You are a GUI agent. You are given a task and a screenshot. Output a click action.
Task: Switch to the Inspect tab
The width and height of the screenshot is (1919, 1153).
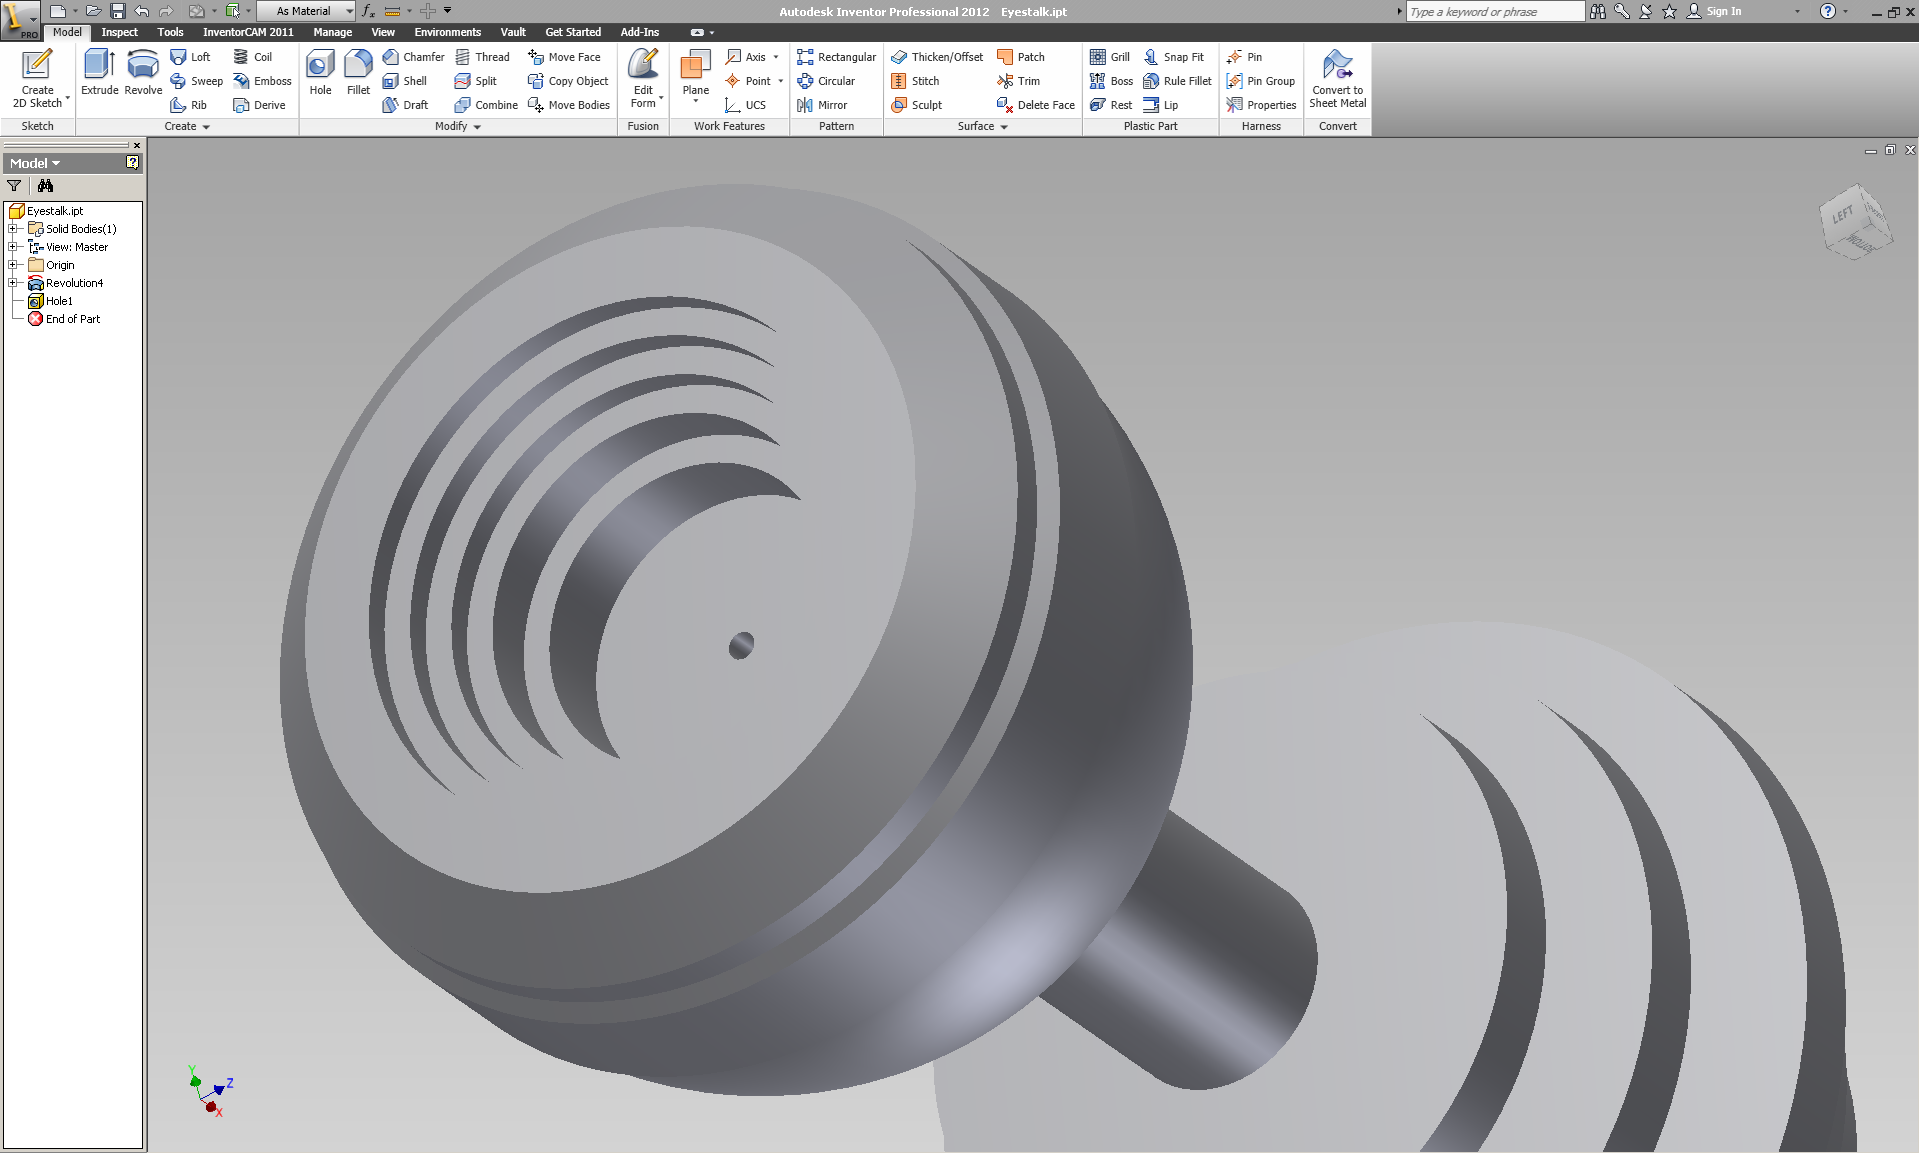point(120,32)
